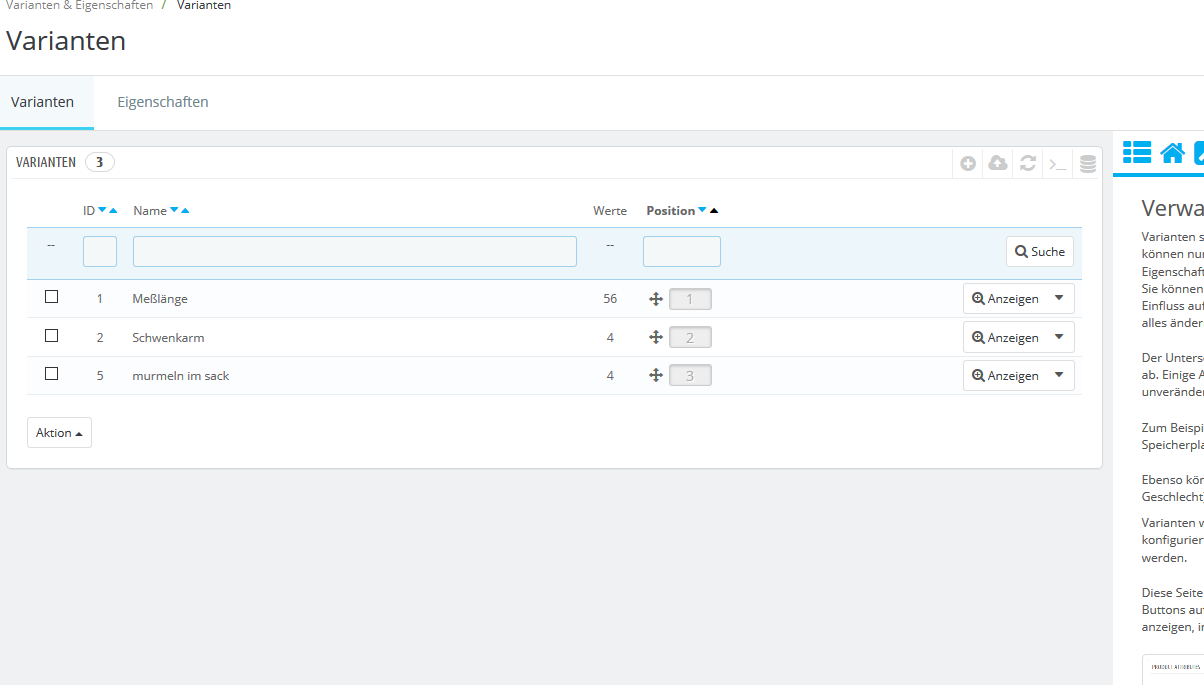Open the database export icon
Image resolution: width=1204 pixels, height=685 pixels.
[x=1088, y=164]
